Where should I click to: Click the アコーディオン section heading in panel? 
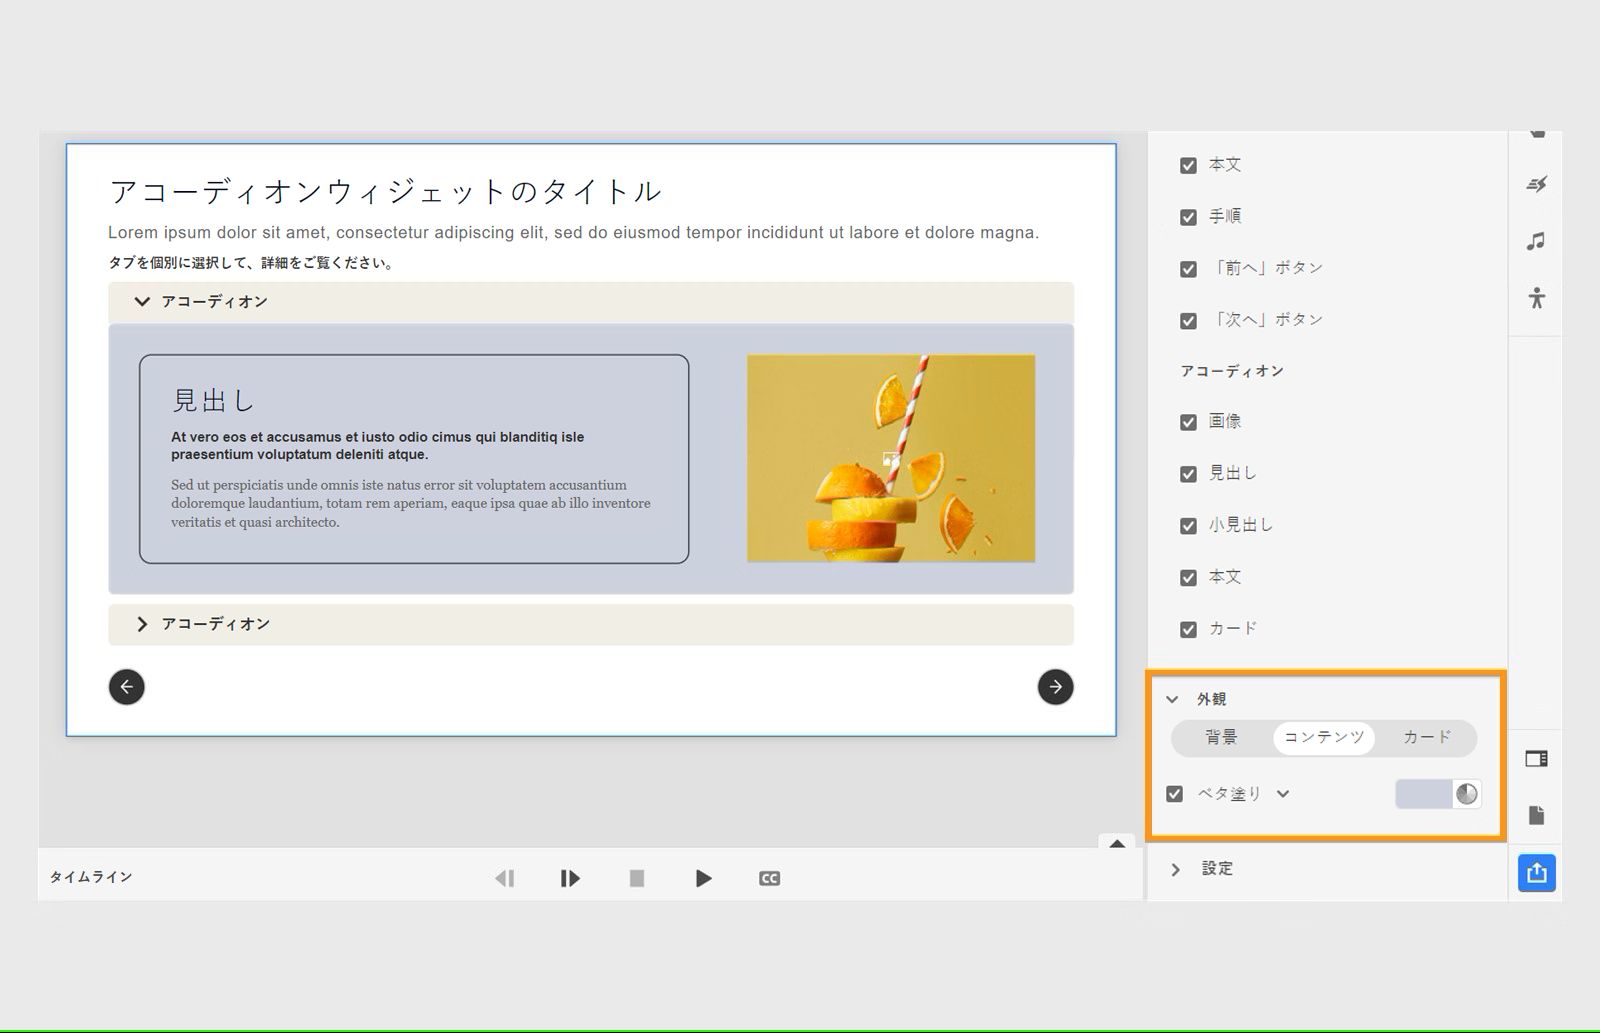(1232, 371)
